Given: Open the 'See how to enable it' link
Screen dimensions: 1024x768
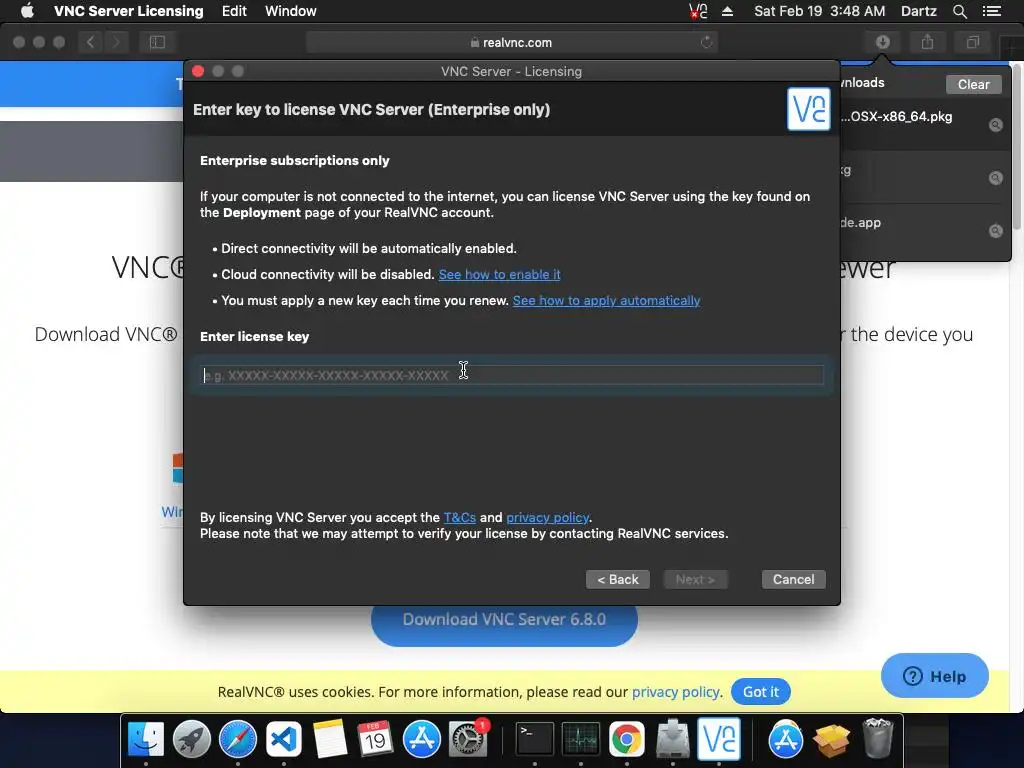Looking at the screenshot, I should [x=500, y=274].
